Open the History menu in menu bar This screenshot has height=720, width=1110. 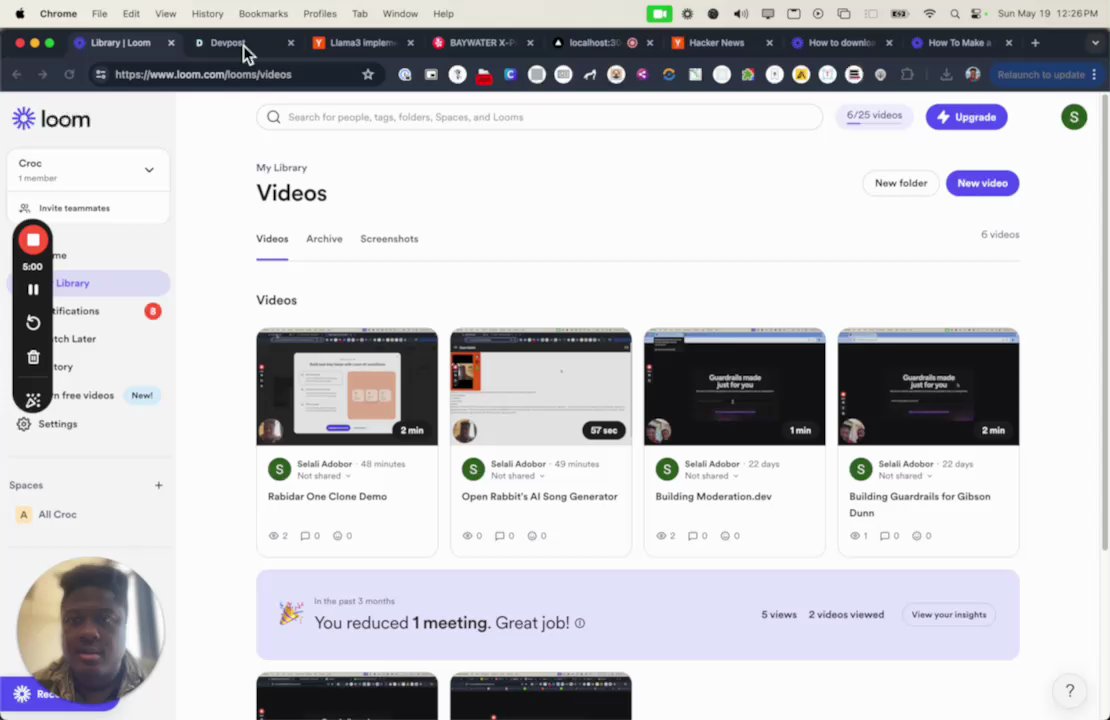(x=207, y=13)
